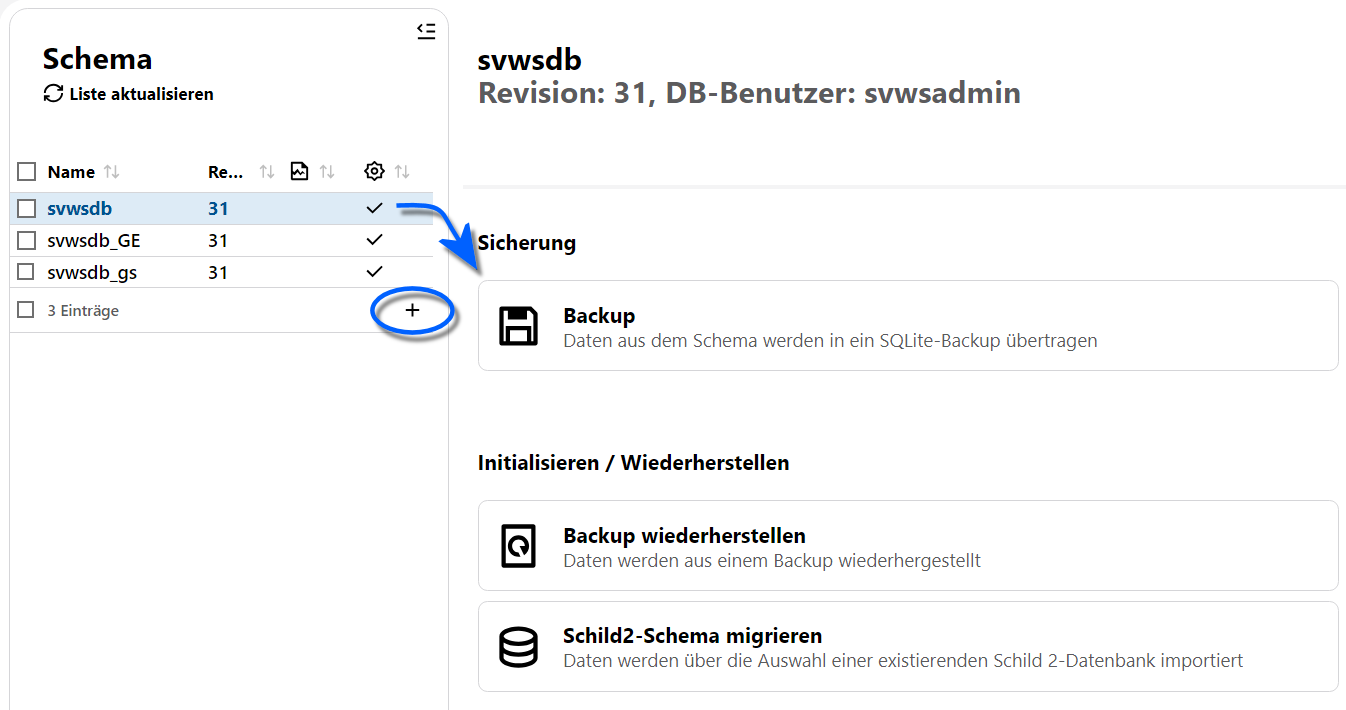Click the svwsdb schema name
The height and width of the screenshot is (710, 1346).
click(82, 208)
